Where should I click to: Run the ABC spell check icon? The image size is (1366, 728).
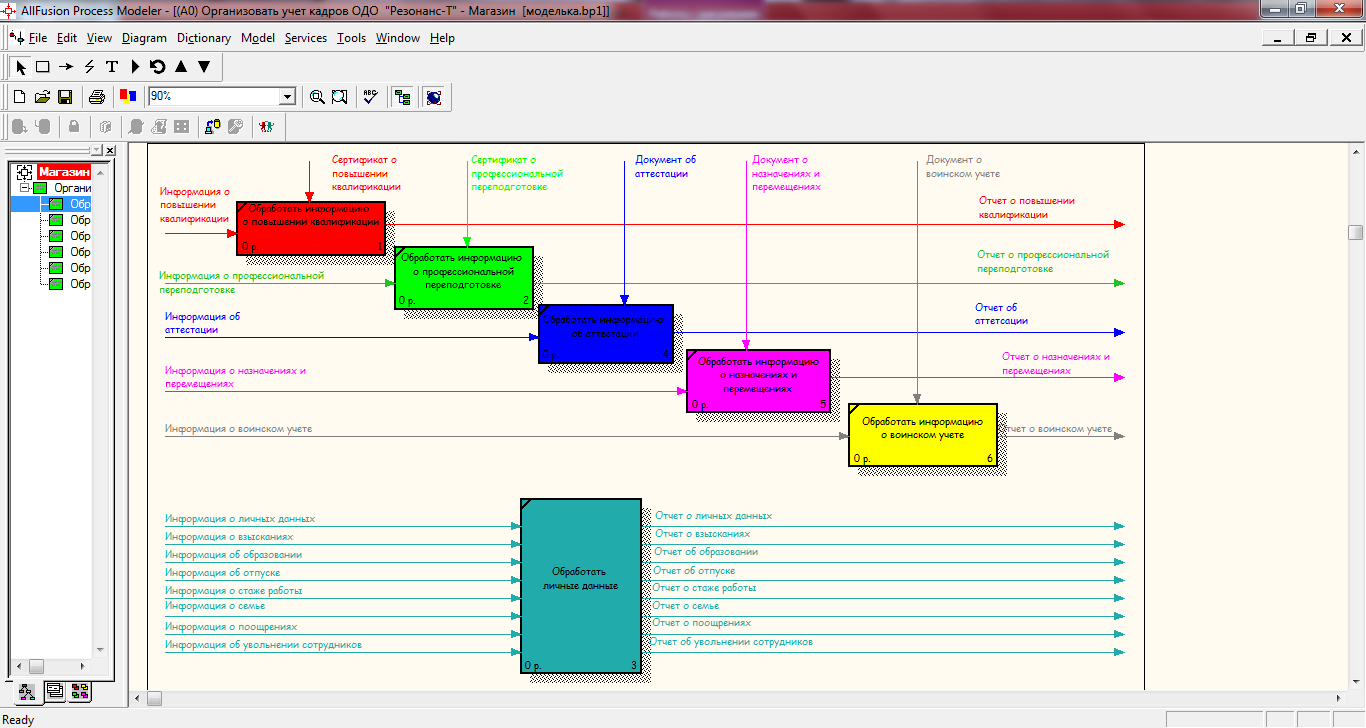[x=370, y=97]
